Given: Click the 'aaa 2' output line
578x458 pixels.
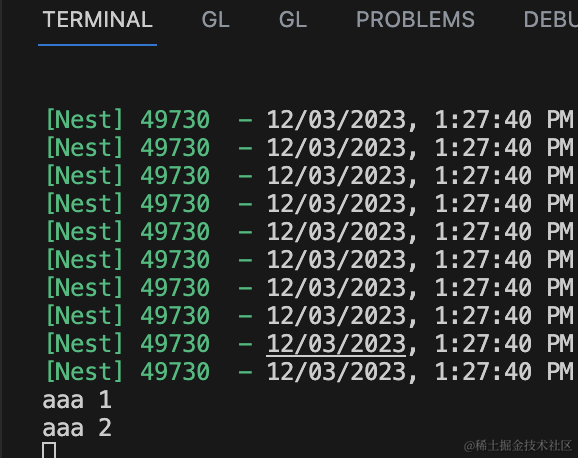Looking at the screenshot, I should pyautogui.click(x=77, y=428).
